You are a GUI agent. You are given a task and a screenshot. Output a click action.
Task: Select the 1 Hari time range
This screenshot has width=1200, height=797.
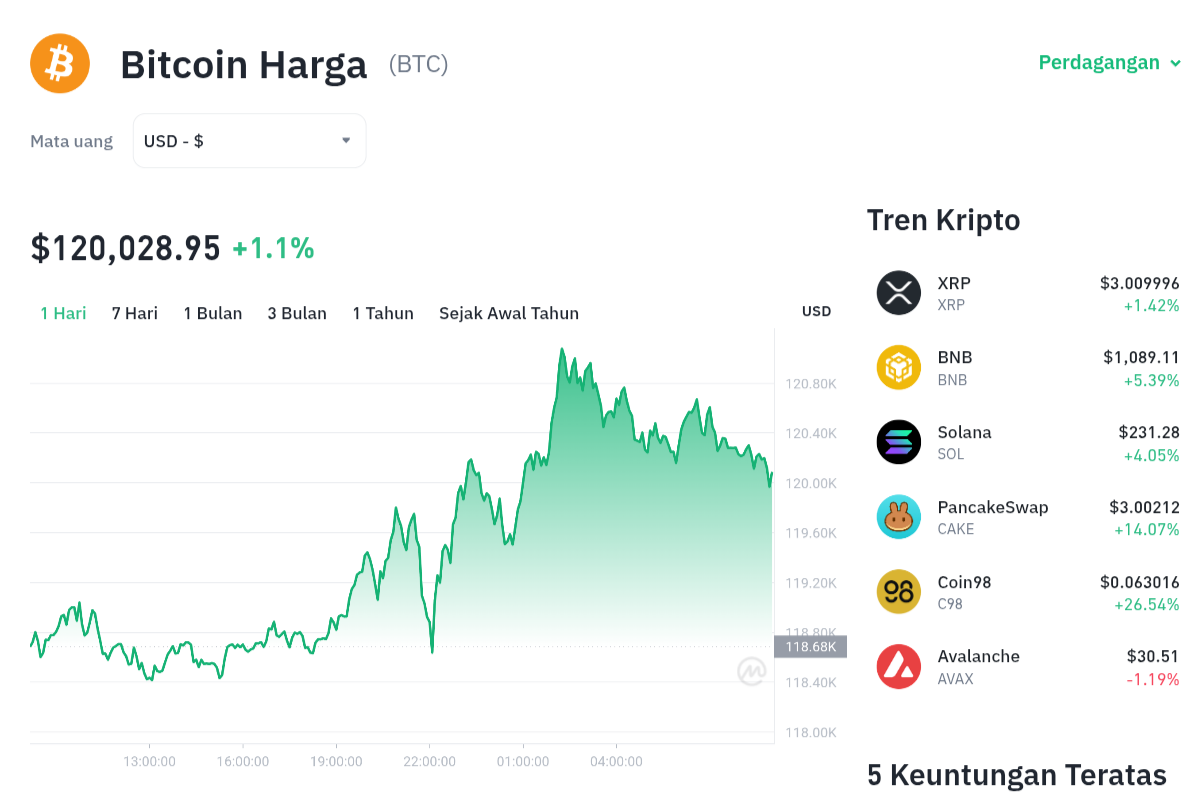coord(63,313)
